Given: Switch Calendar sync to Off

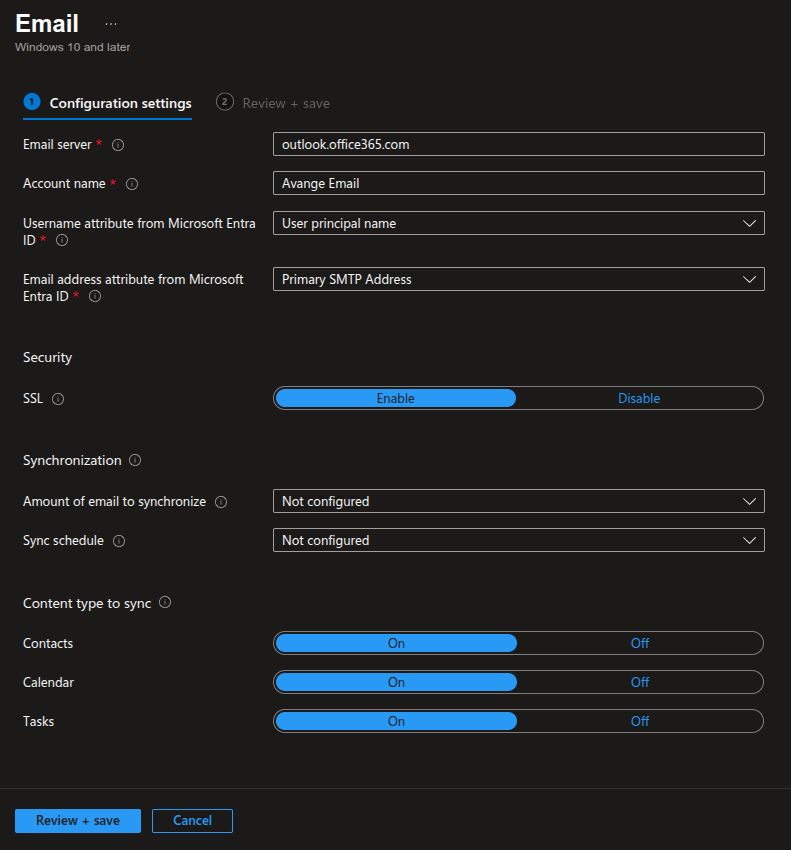Looking at the screenshot, I should pos(640,682).
